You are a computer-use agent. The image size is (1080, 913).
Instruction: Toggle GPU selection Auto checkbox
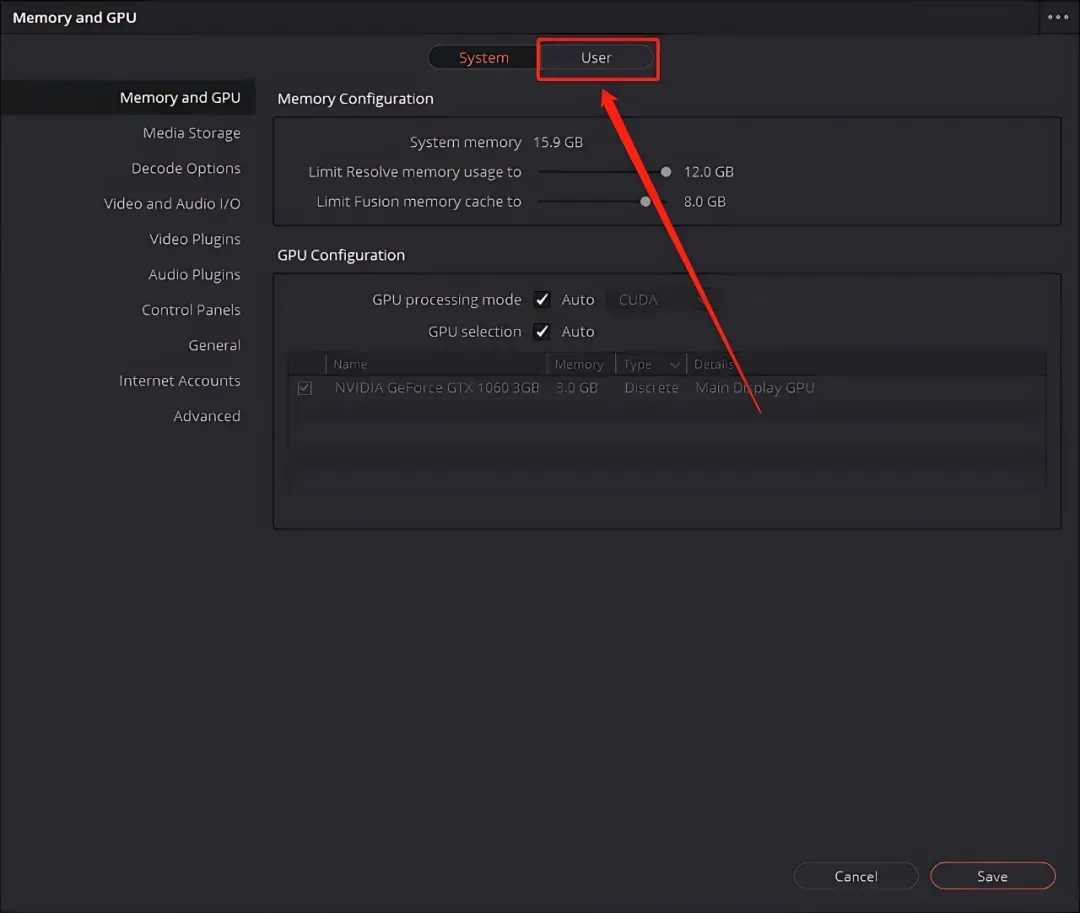click(x=542, y=332)
